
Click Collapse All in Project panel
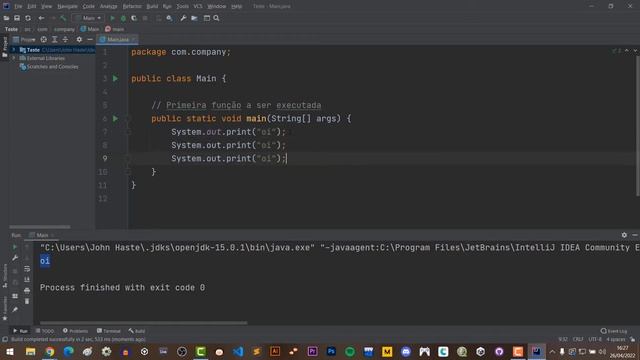pos(65,40)
